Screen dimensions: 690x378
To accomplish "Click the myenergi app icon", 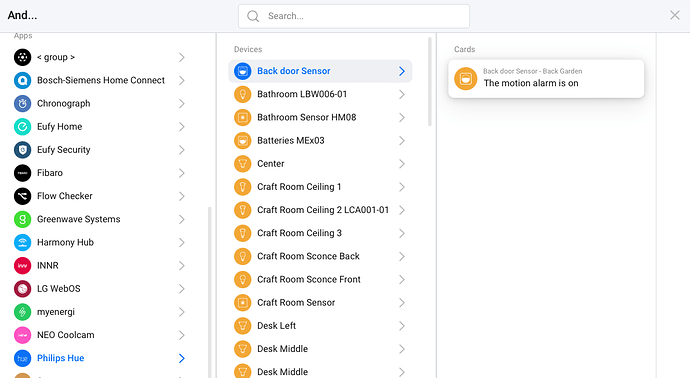I will pyautogui.click(x=22, y=312).
